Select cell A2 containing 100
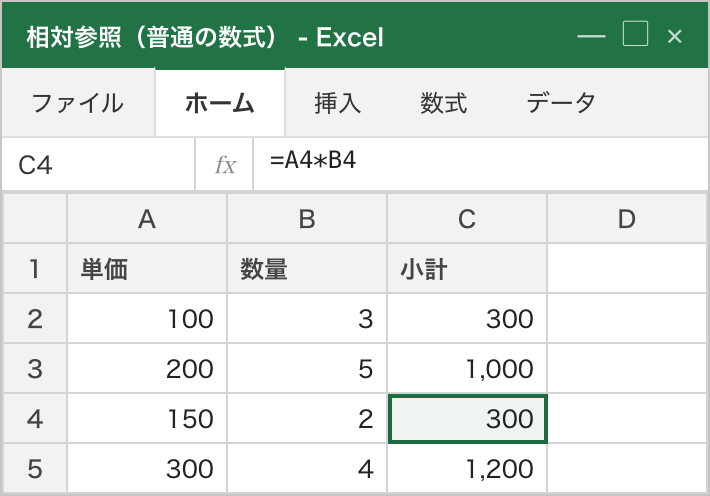This screenshot has height=496, width=710. pos(147,318)
